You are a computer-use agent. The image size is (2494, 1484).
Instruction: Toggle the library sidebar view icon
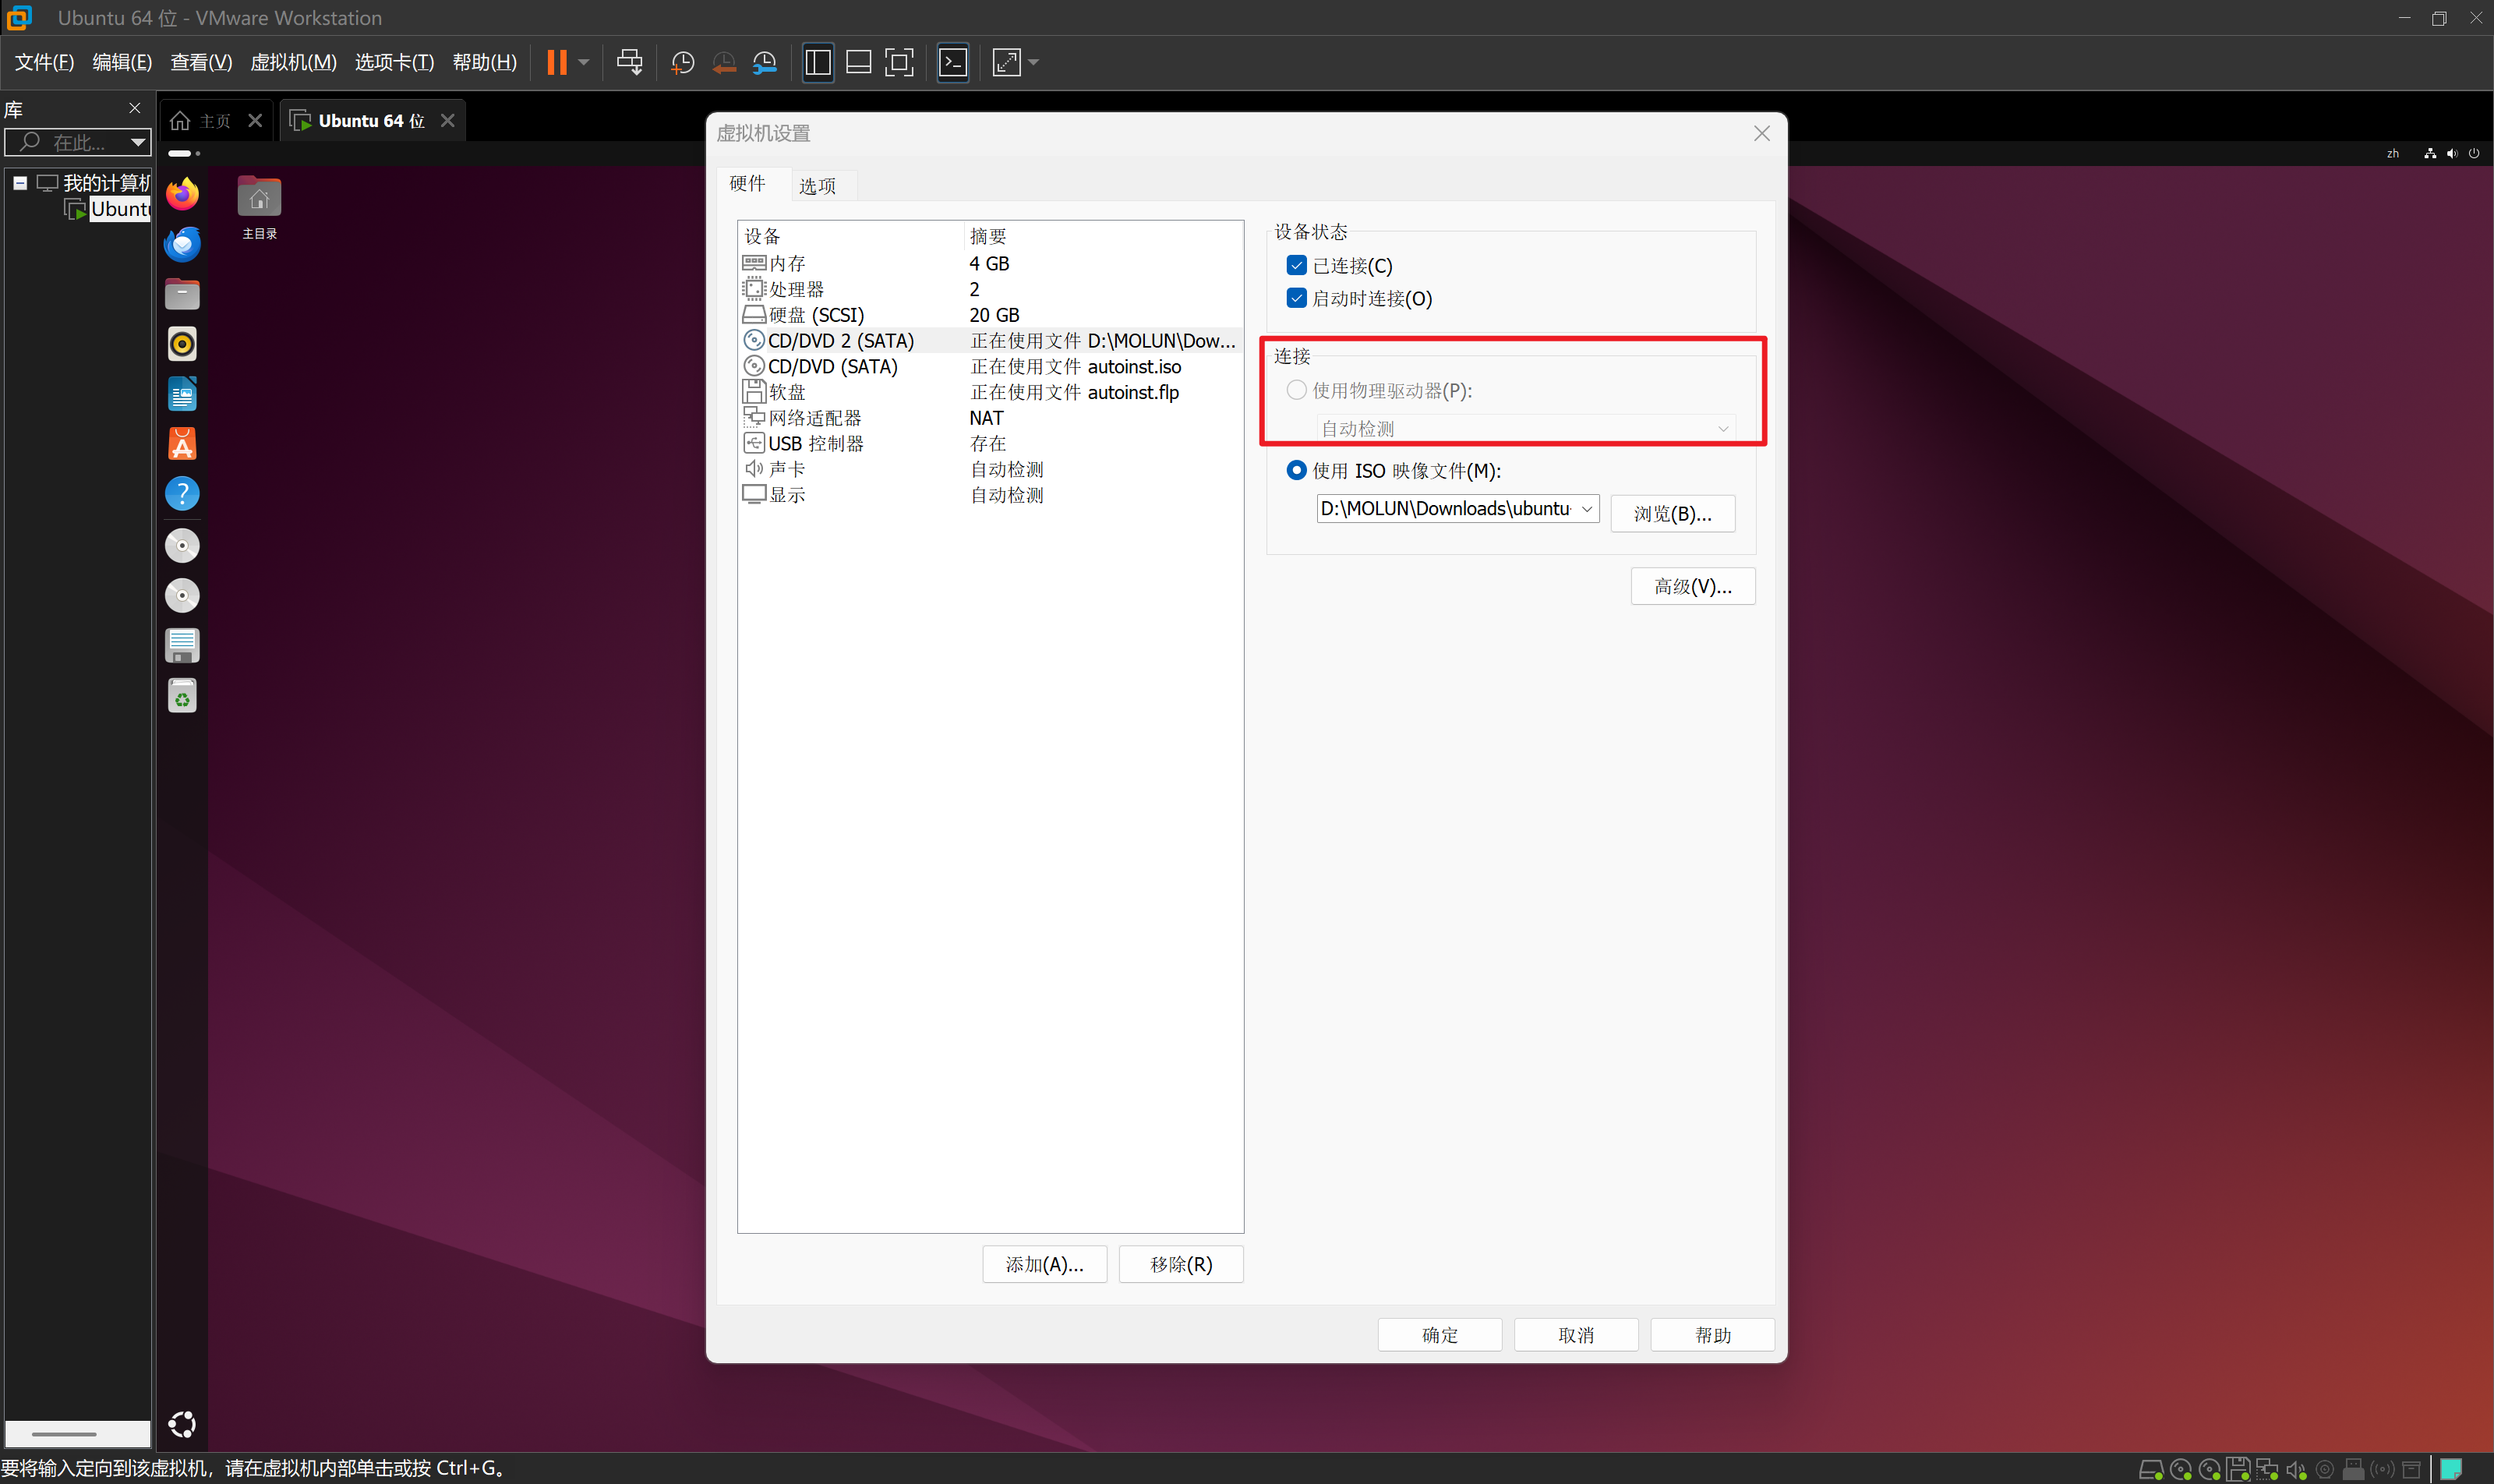click(817, 62)
